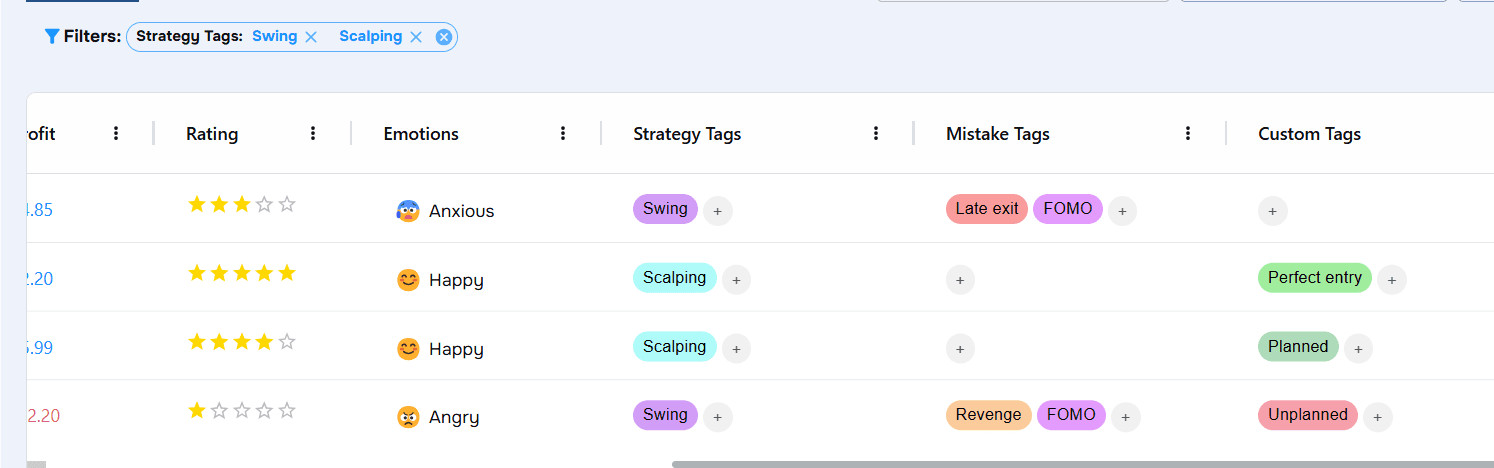The width and height of the screenshot is (1494, 468).
Task: Click the Late exit mistake tag
Action: (987, 209)
